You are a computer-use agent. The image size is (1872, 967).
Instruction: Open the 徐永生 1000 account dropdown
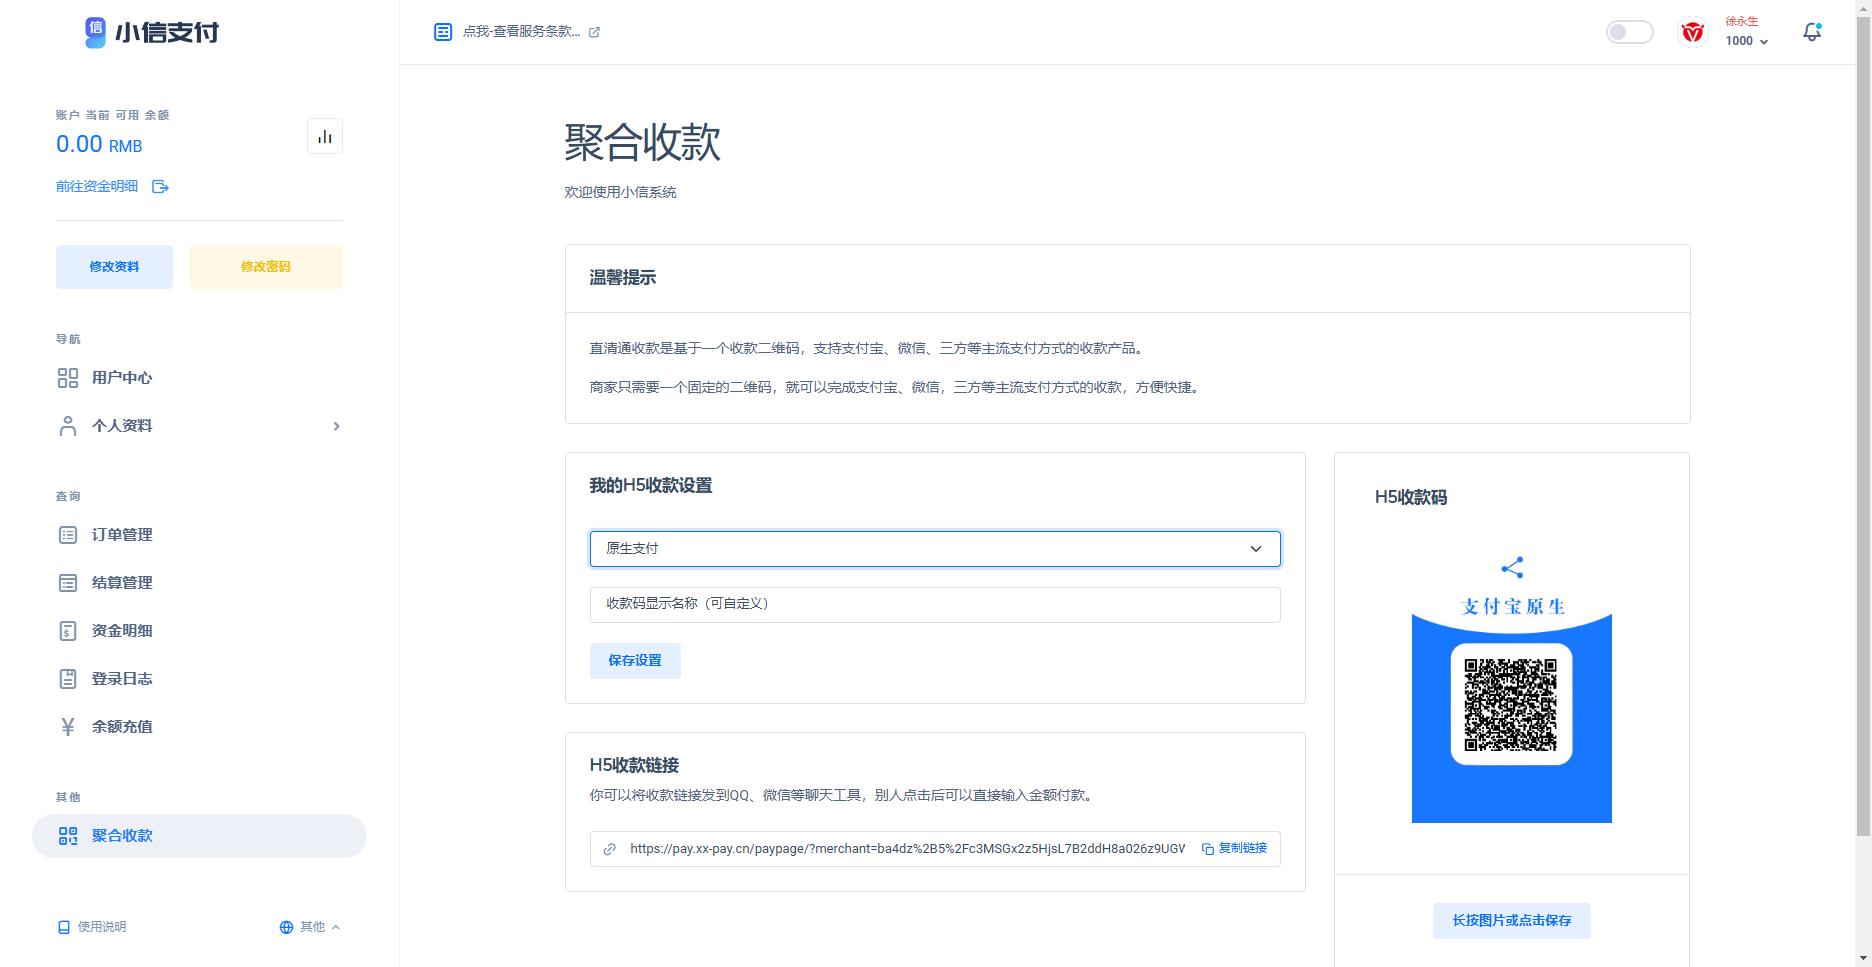click(1744, 31)
